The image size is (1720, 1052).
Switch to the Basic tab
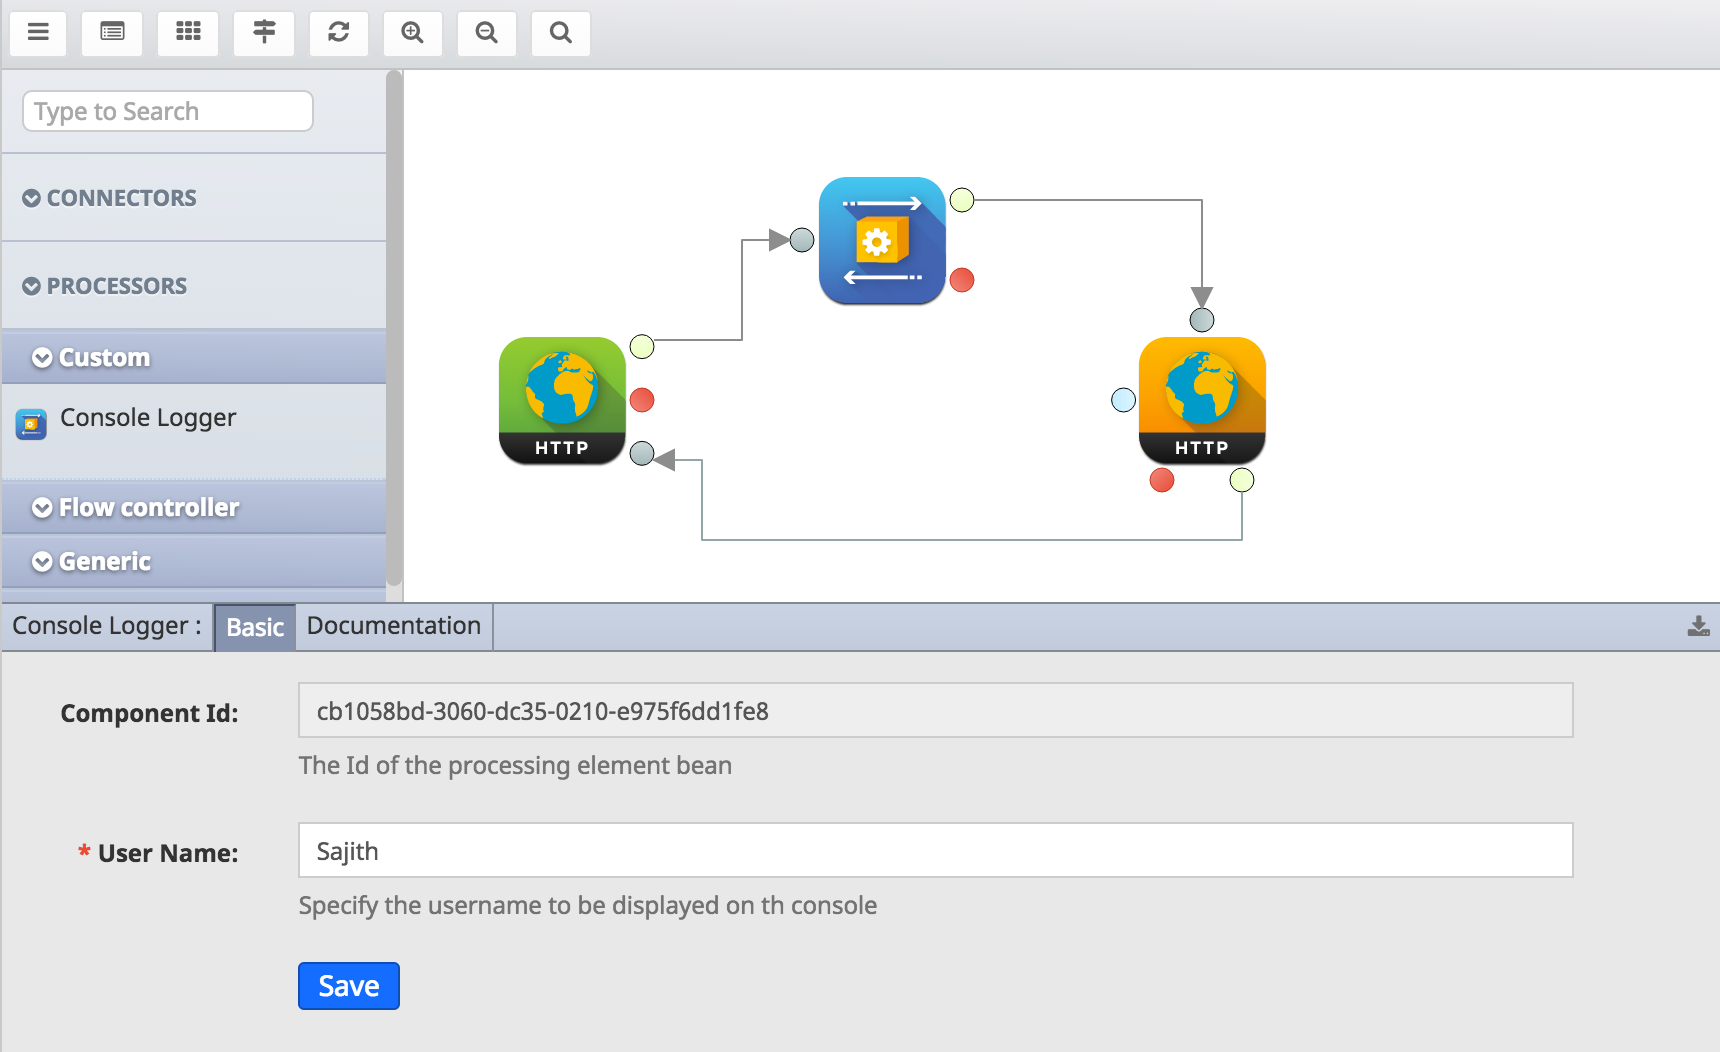tap(255, 627)
